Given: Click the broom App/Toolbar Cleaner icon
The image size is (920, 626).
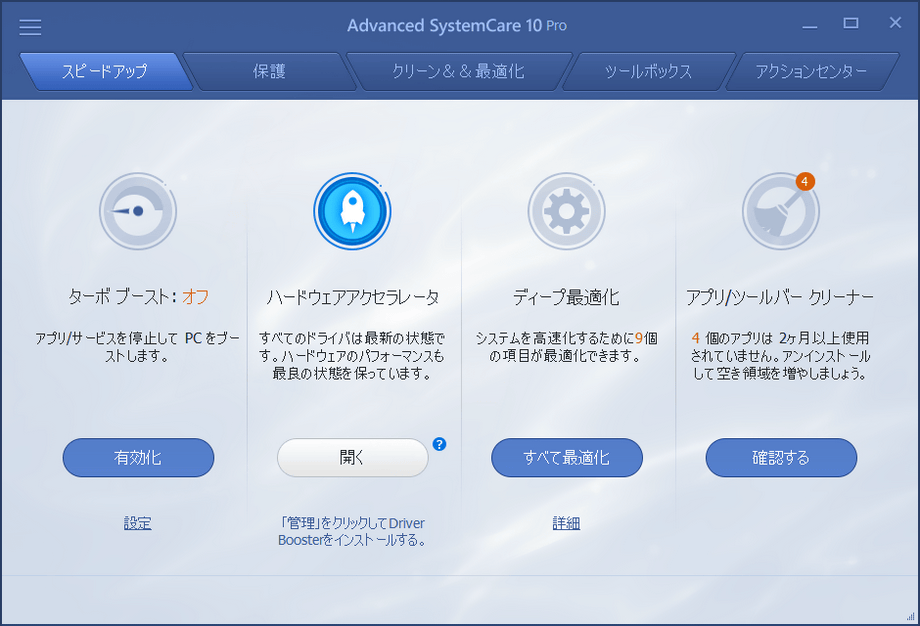Looking at the screenshot, I should pyautogui.click(x=780, y=211).
